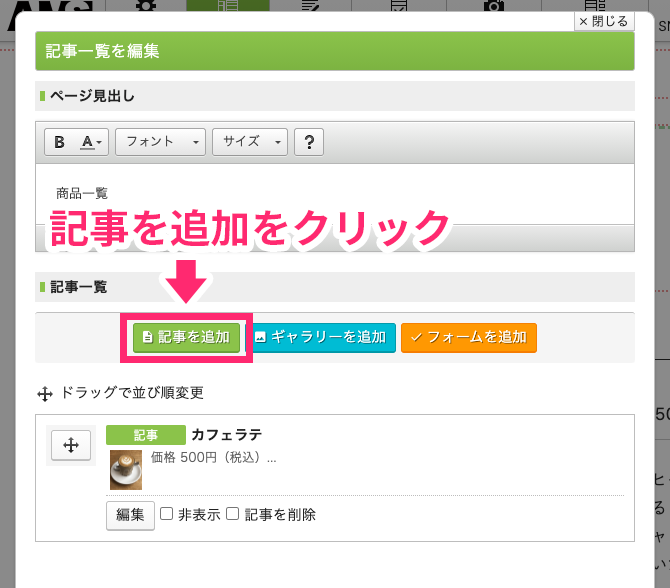Click the settings gear in top toolbar

(146, 7)
